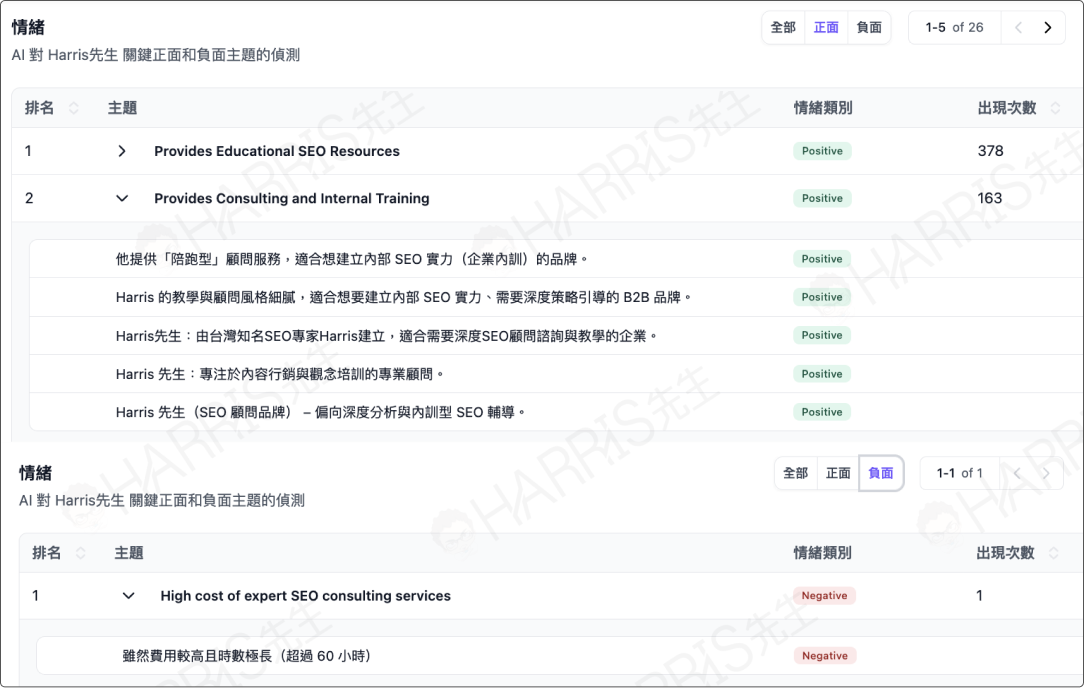The image size is (1084, 688).
Task: Click 'Provides Consulting and Internal Training' topic
Action: coord(292,198)
